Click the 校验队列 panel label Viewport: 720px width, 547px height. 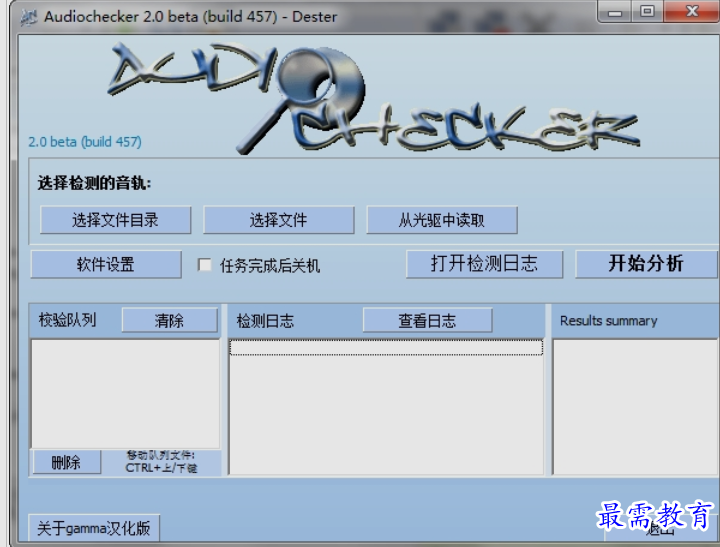pos(68,320)
